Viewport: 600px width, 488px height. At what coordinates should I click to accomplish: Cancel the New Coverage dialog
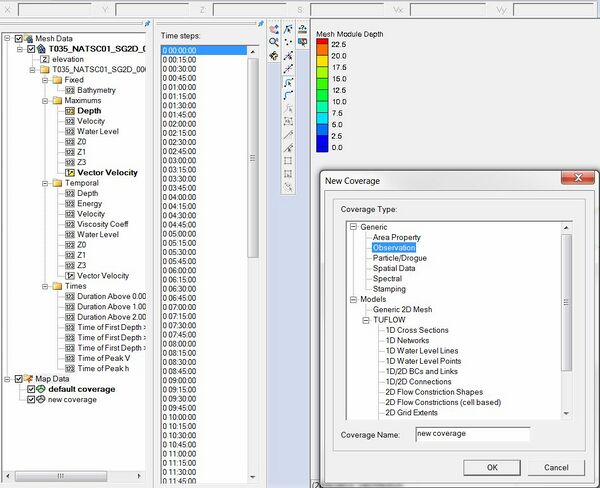click(x=556, y=467)
